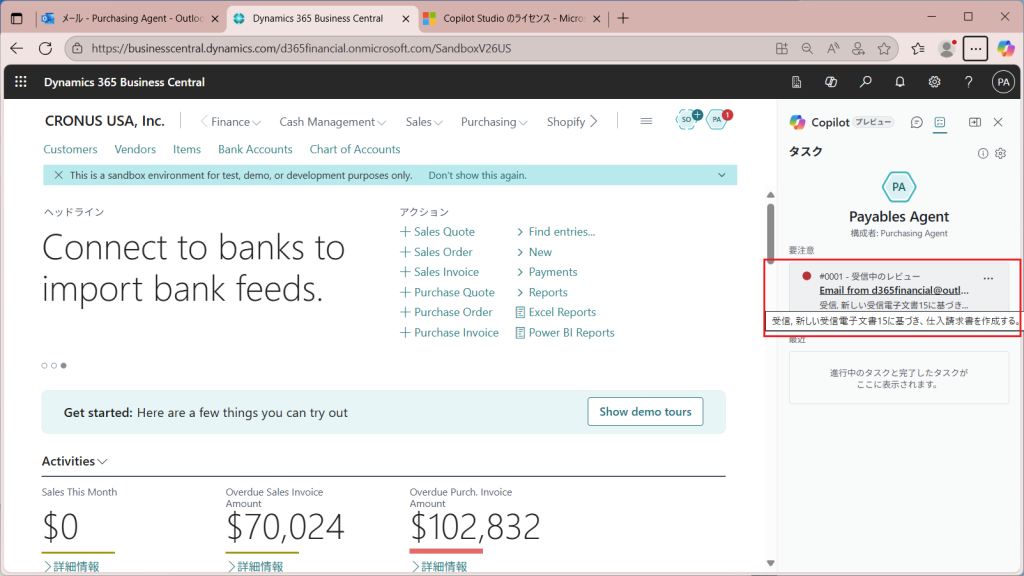Open the Customers list
Screen dimensions: 1024x576
(71, 149)
